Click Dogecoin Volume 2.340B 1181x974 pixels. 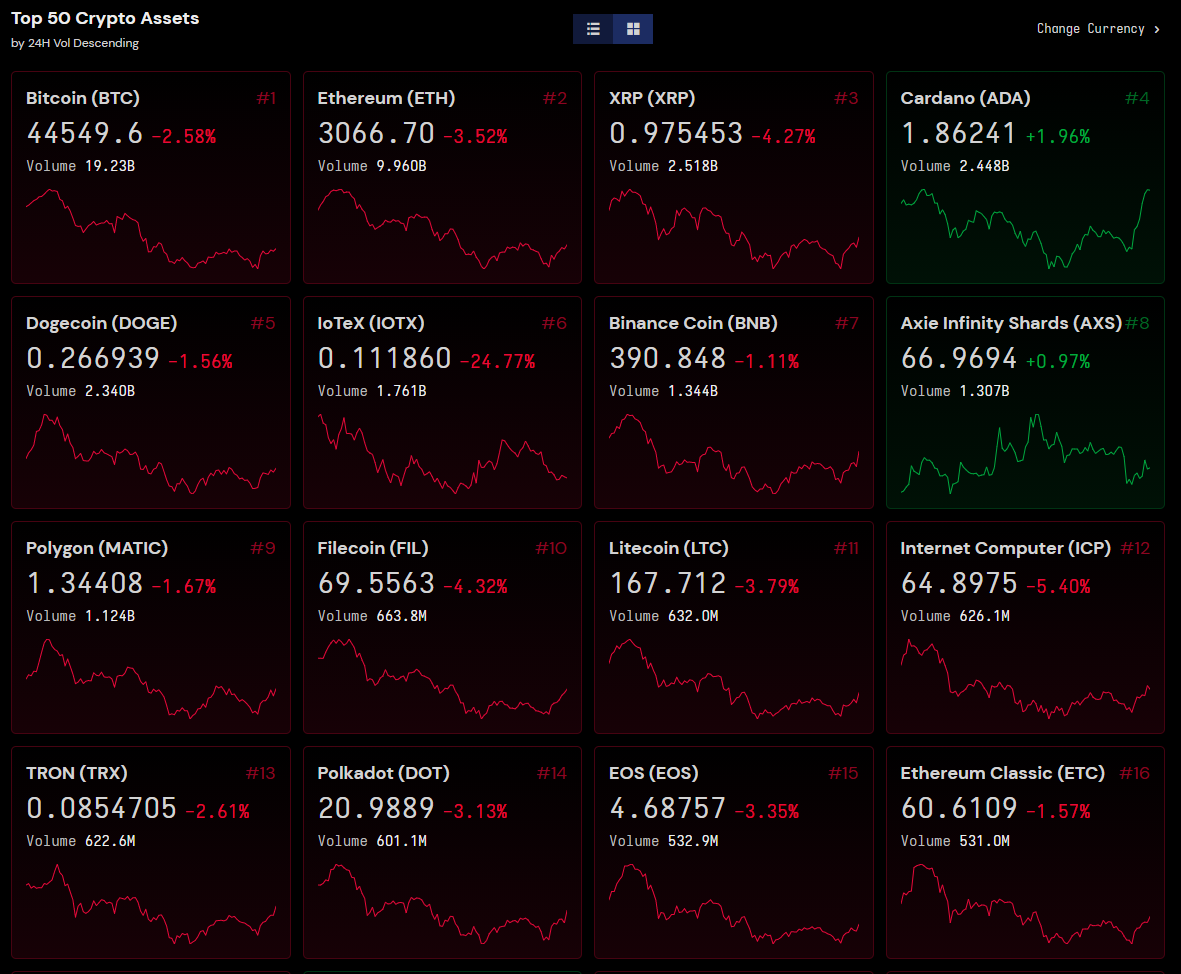tap(81, 391)
